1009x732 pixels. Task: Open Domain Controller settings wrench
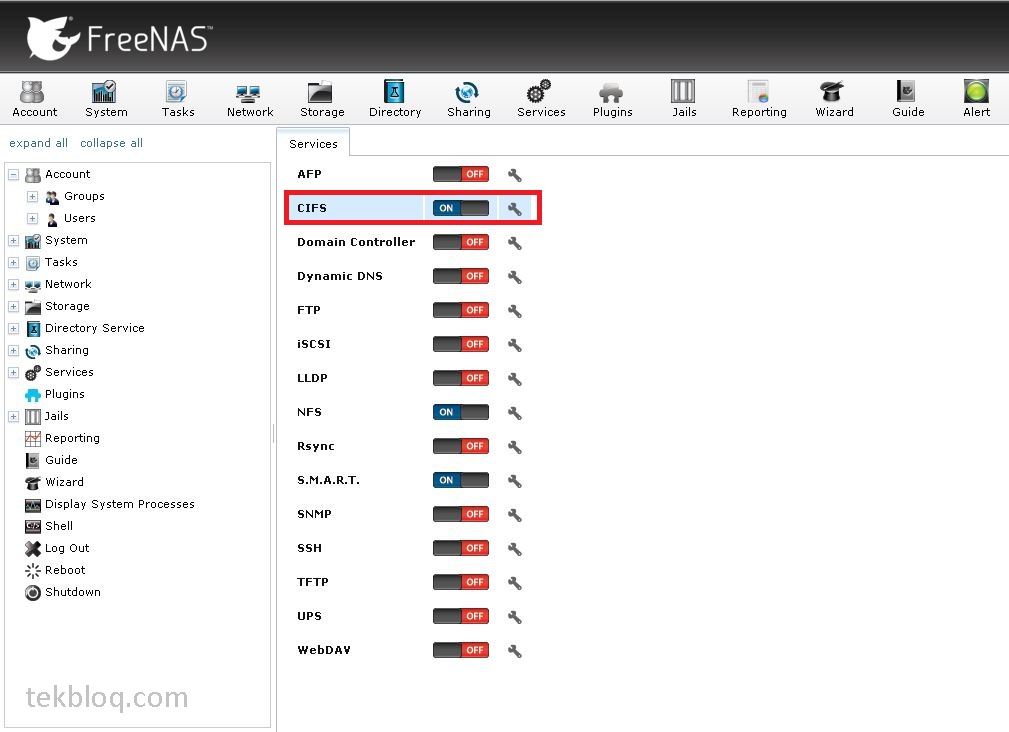point(514,242)
